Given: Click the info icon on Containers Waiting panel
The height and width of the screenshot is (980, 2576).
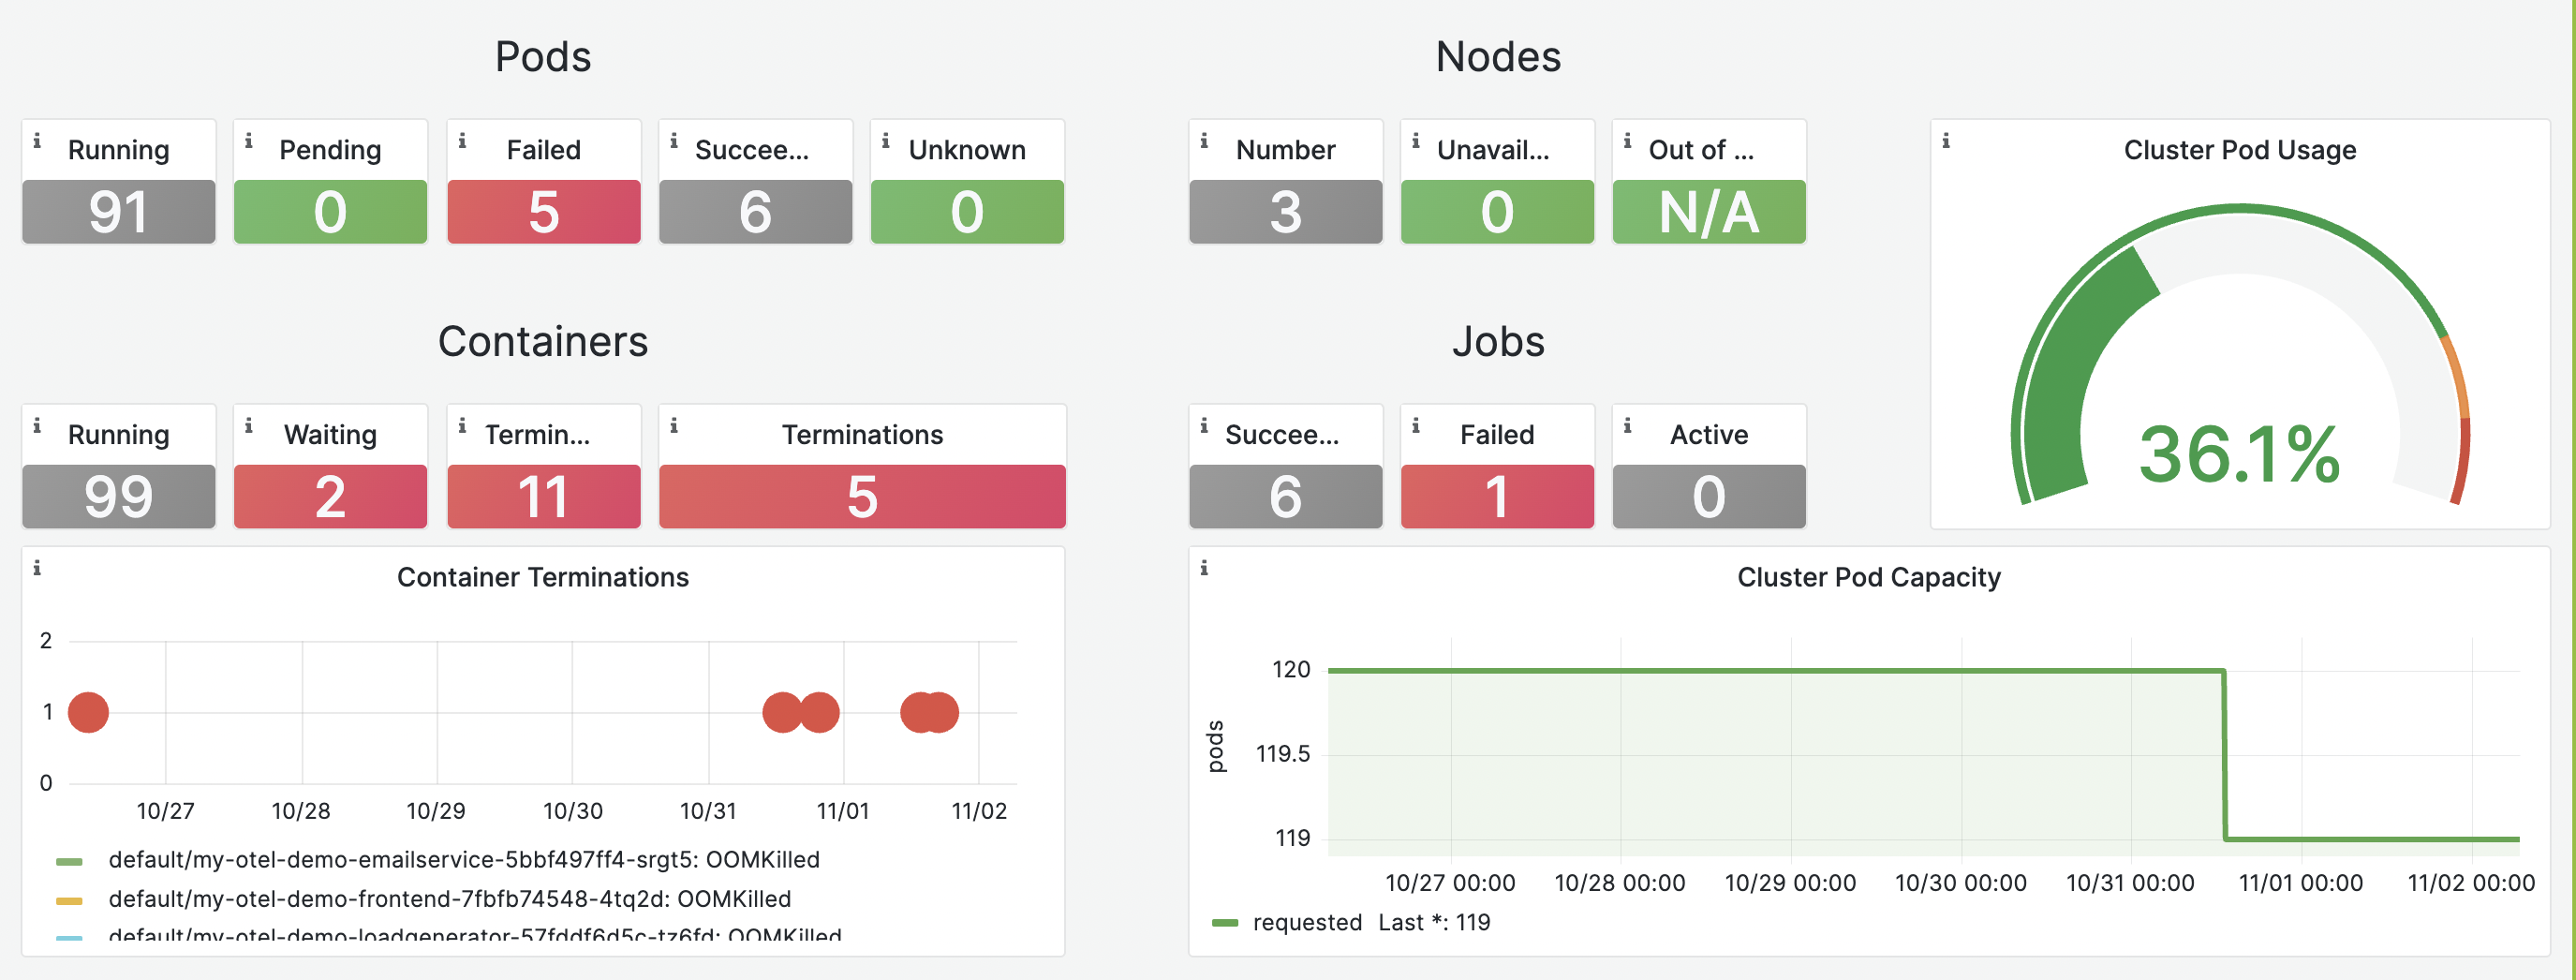Looking at the screenshot, I should tap(249, 426).
